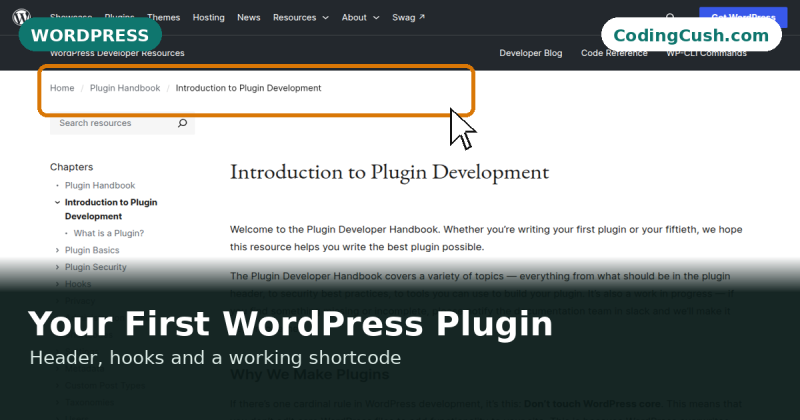Expand the Hooks chapter chevron
Screen dimensions: 800x420
57,284
